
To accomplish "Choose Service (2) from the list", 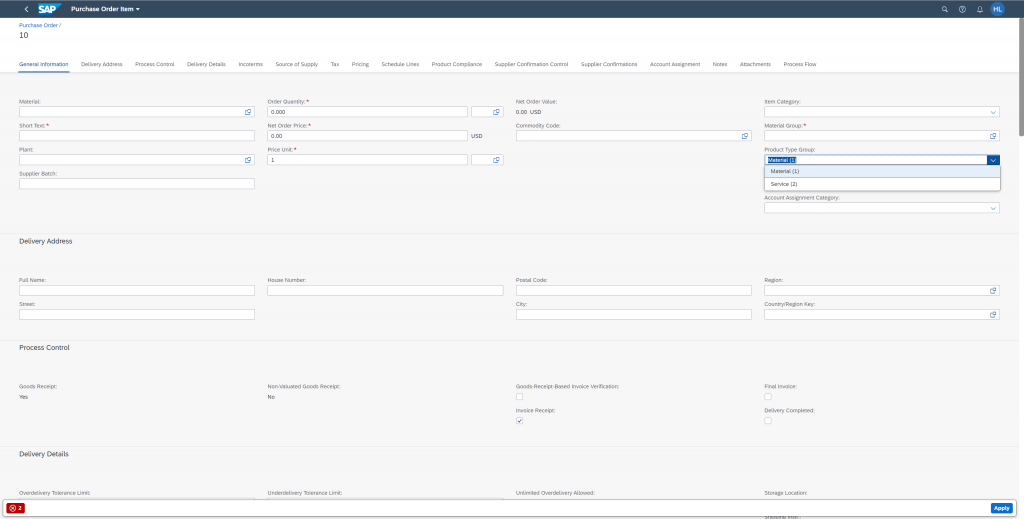I will click(882, 184).
